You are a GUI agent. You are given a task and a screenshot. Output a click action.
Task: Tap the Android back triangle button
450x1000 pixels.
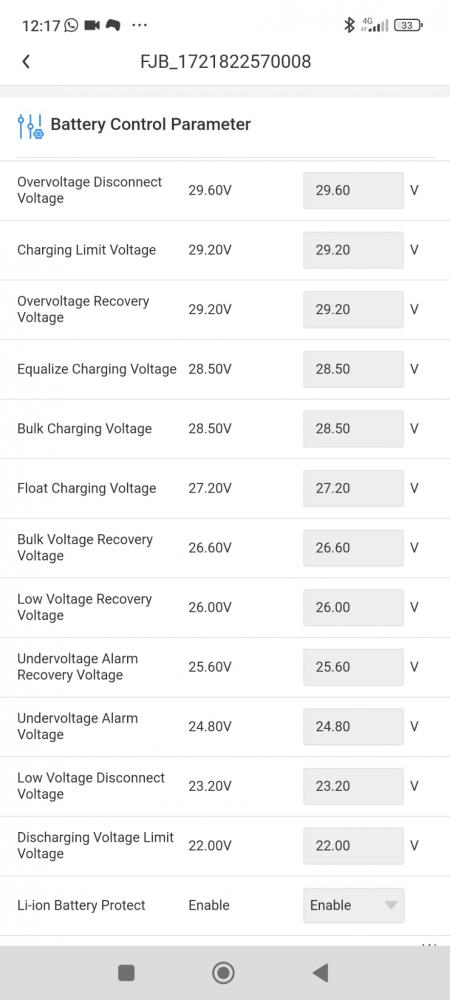(320, 973)
